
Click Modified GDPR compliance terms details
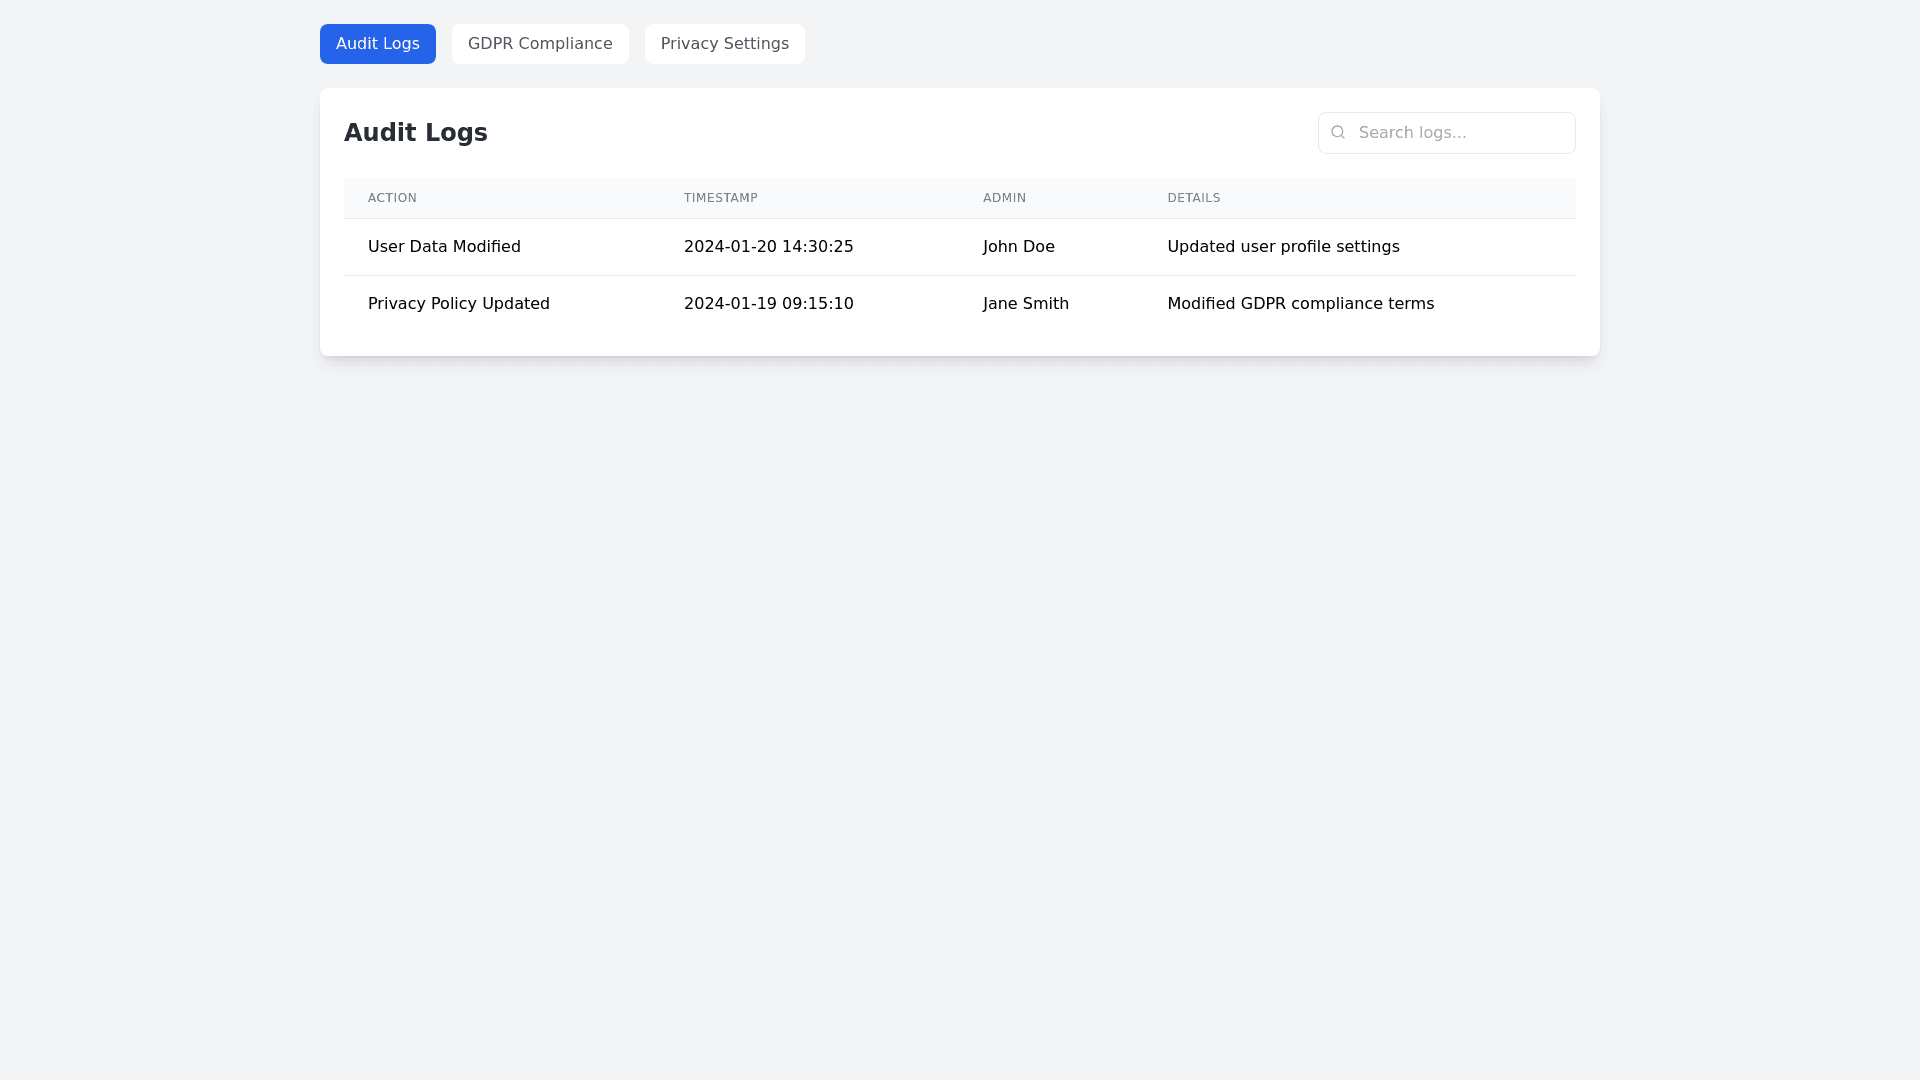point(1300,304)
